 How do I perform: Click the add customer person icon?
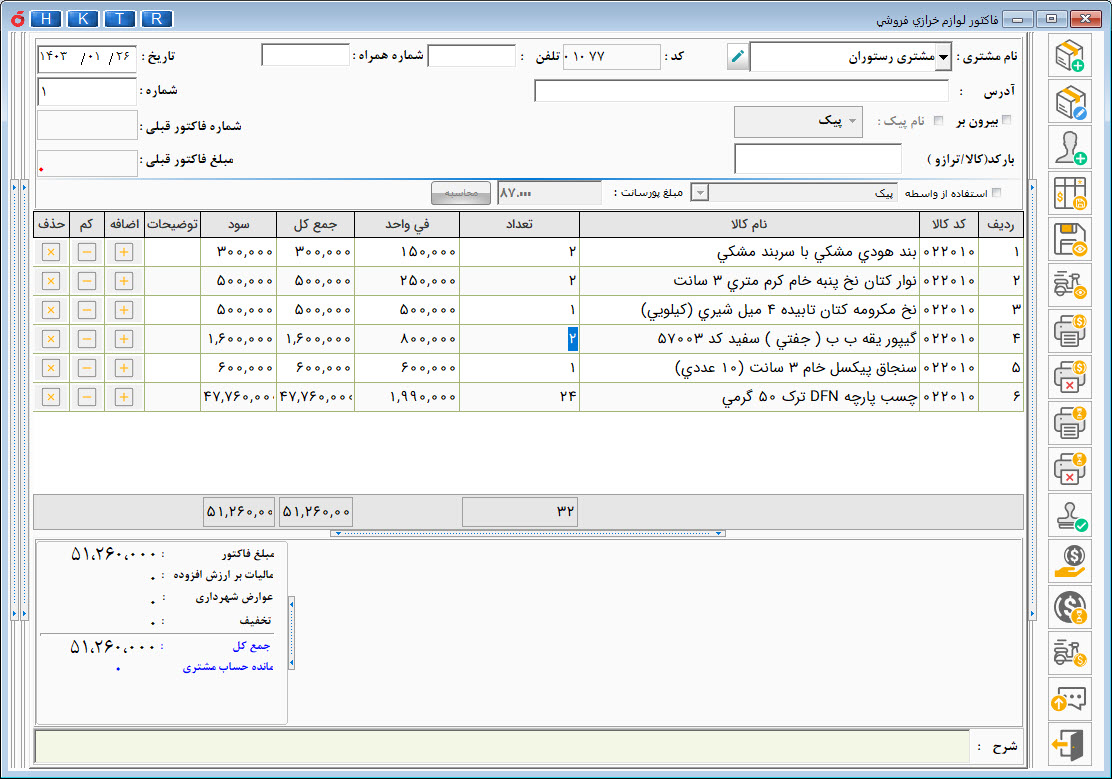point(1069,148)
